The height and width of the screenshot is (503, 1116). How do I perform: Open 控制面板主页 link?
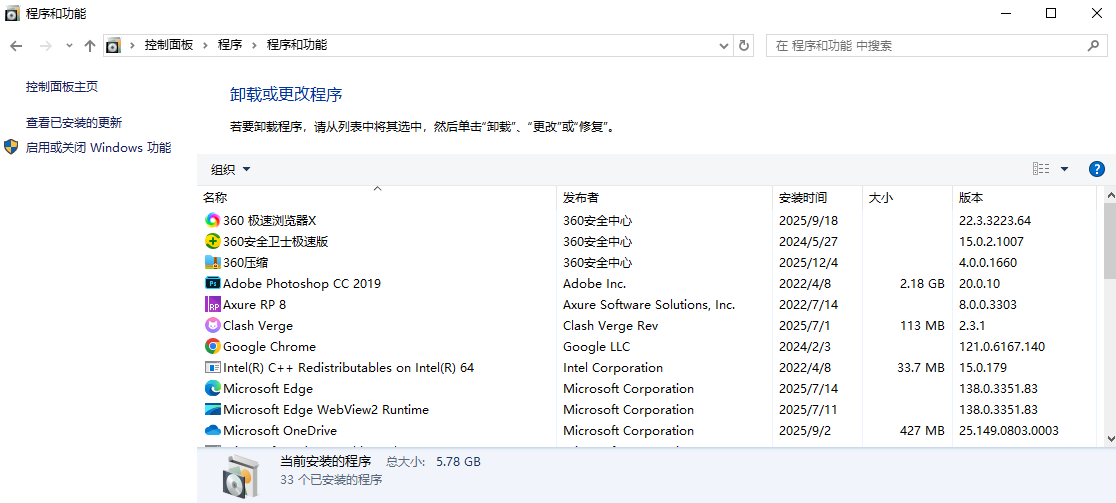coord(62,87)
